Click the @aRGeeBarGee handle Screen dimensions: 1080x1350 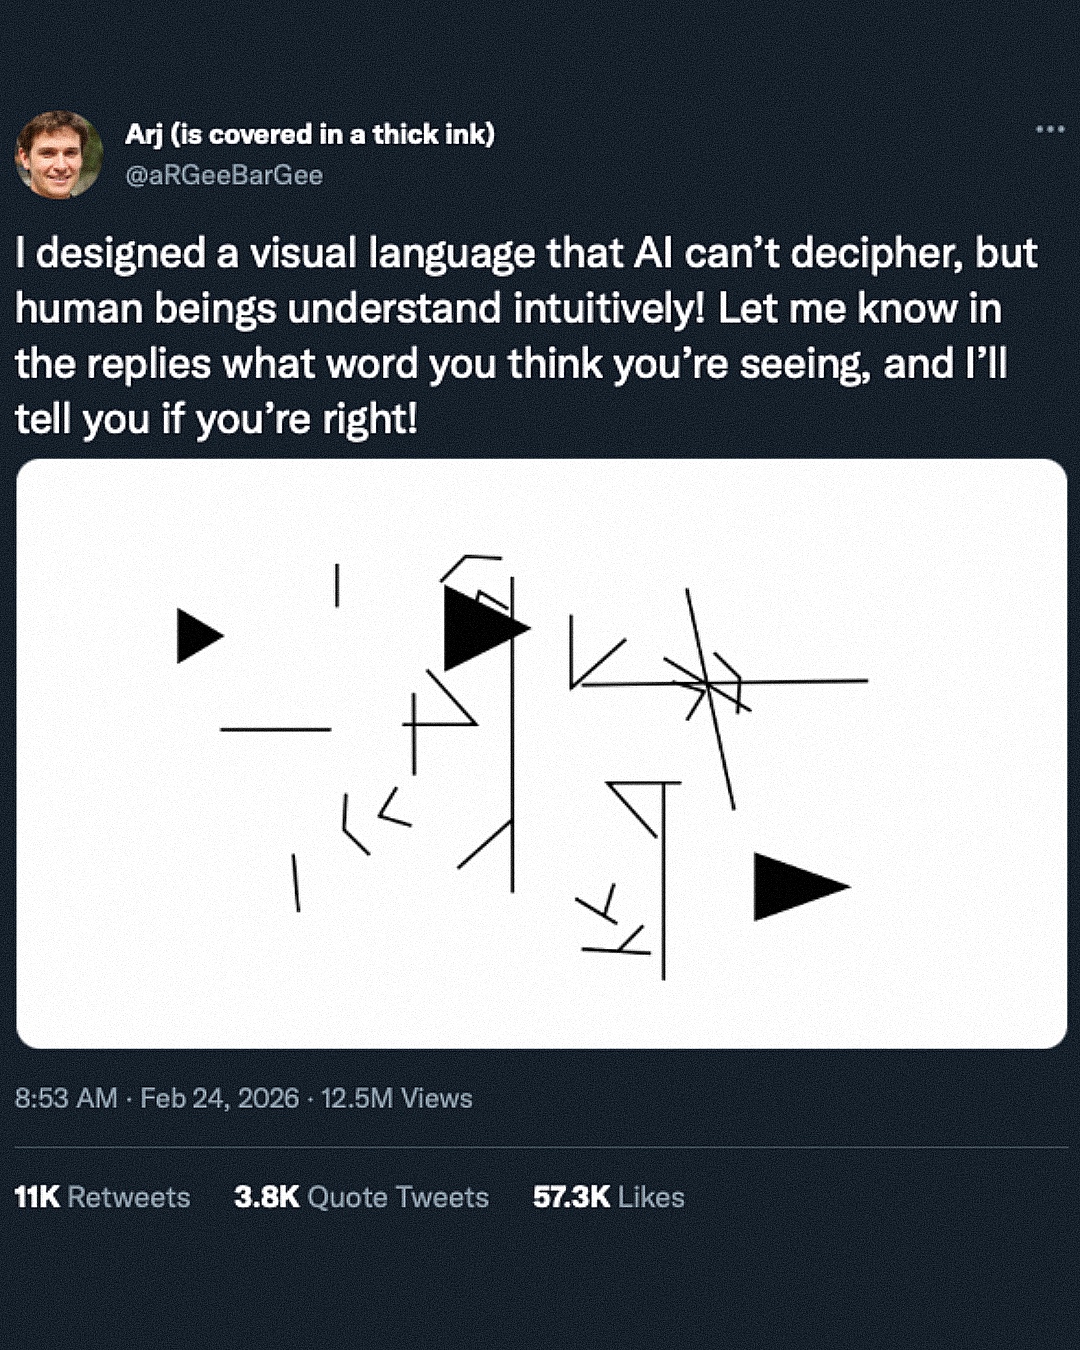coord(224,175)
